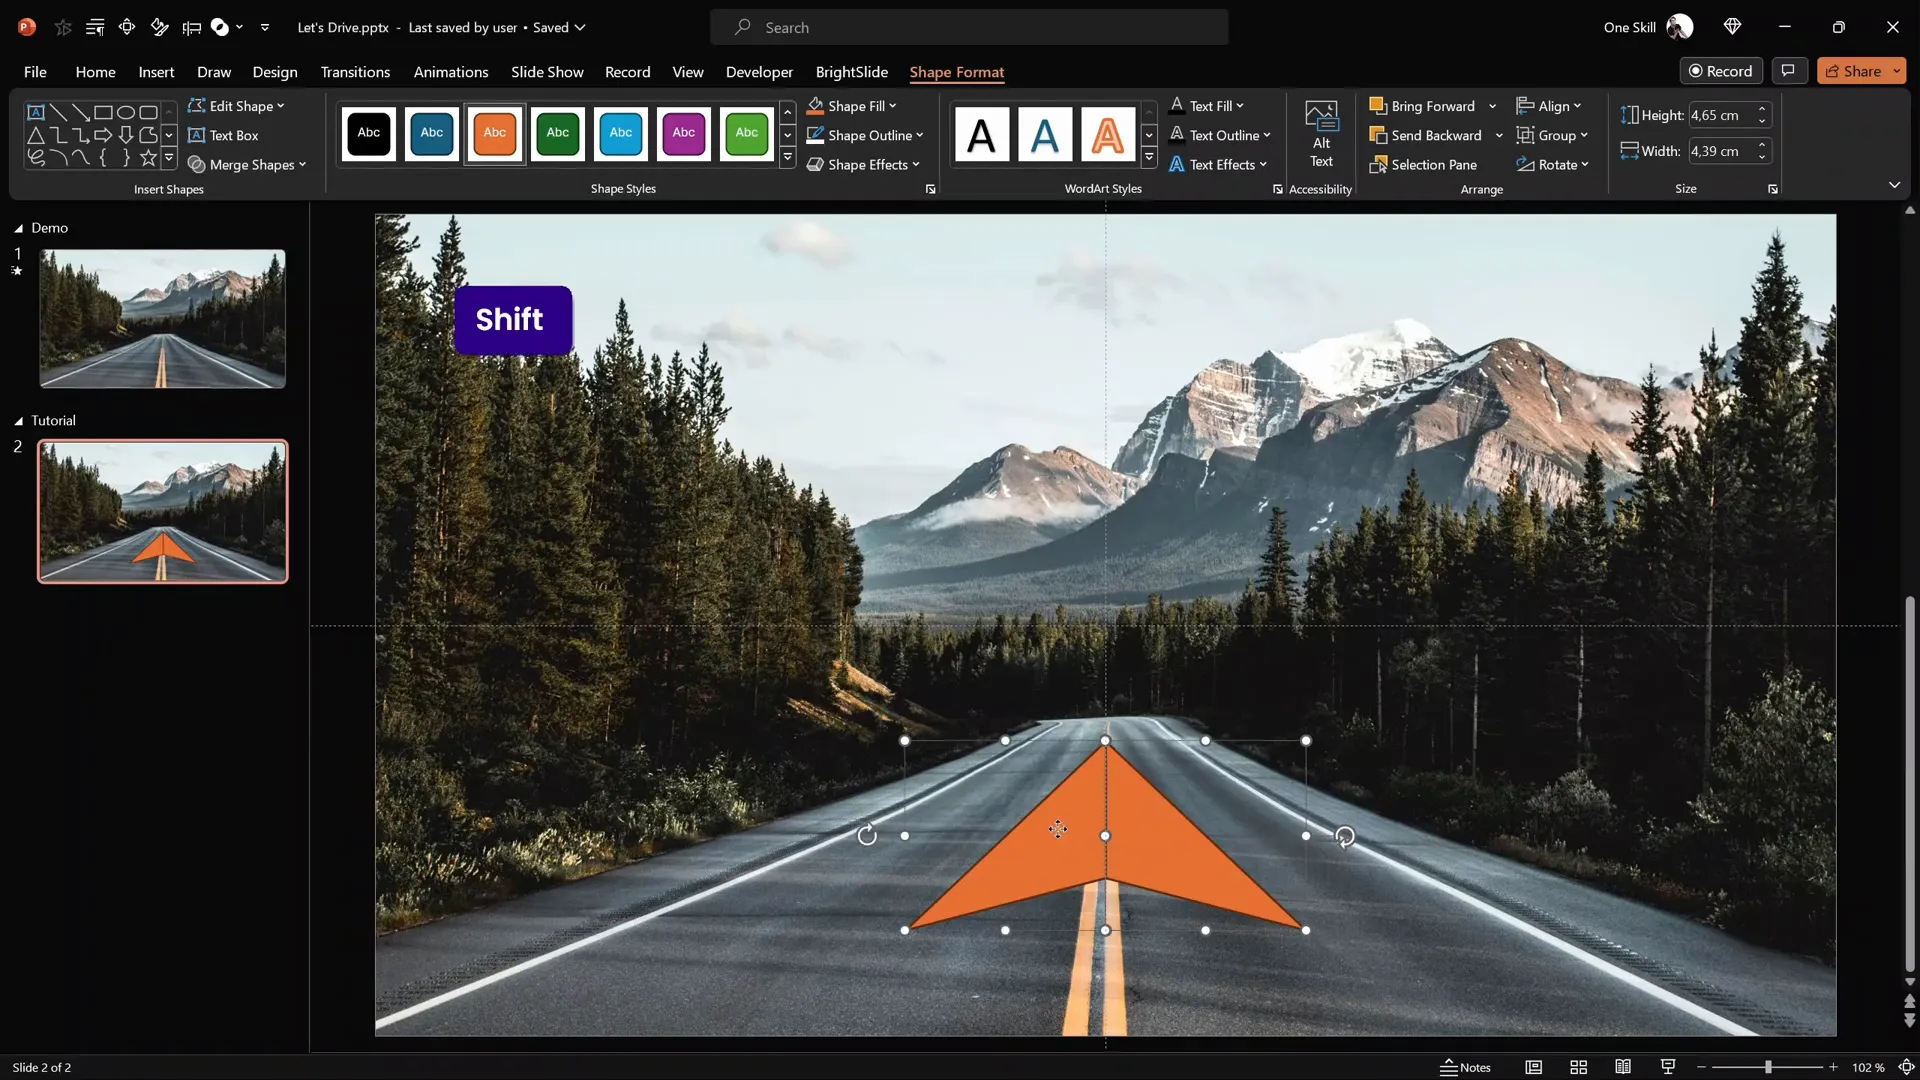This screenshot has height=1080, width=1920.
Task: Open the Home tab
Action: click(x=95, y=72)
